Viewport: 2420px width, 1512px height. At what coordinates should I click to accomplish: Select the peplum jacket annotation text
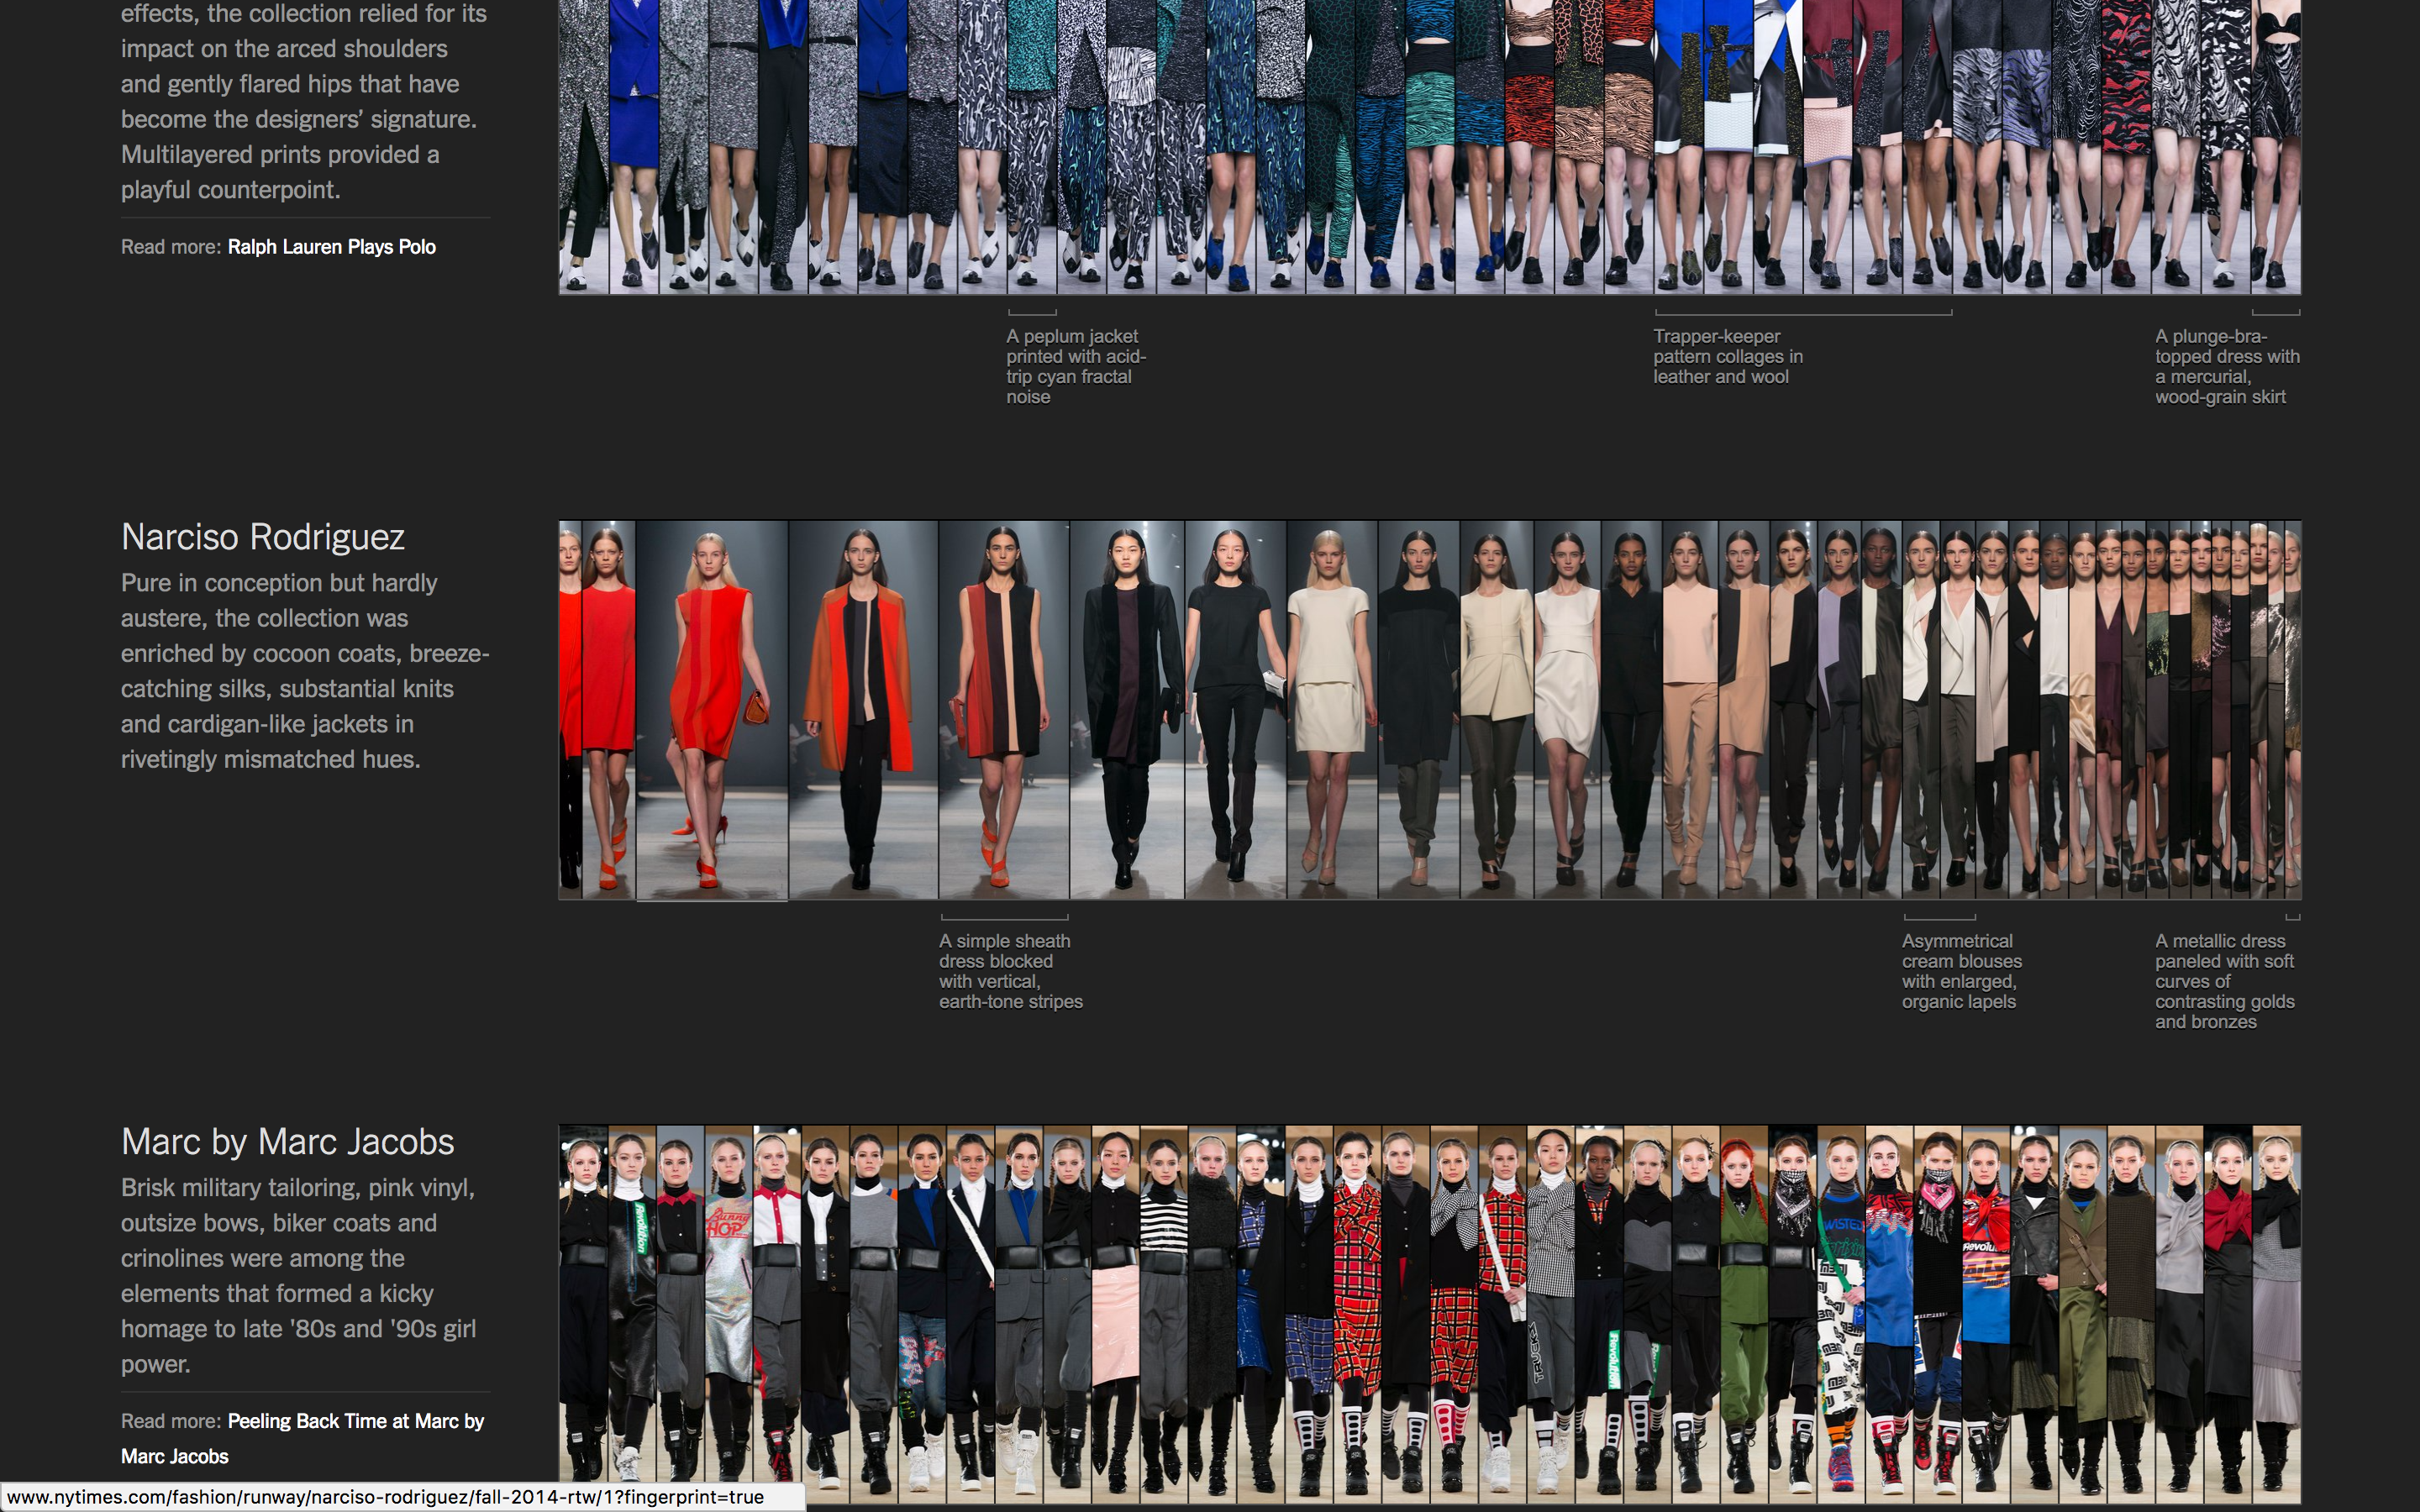[1075, 366]
